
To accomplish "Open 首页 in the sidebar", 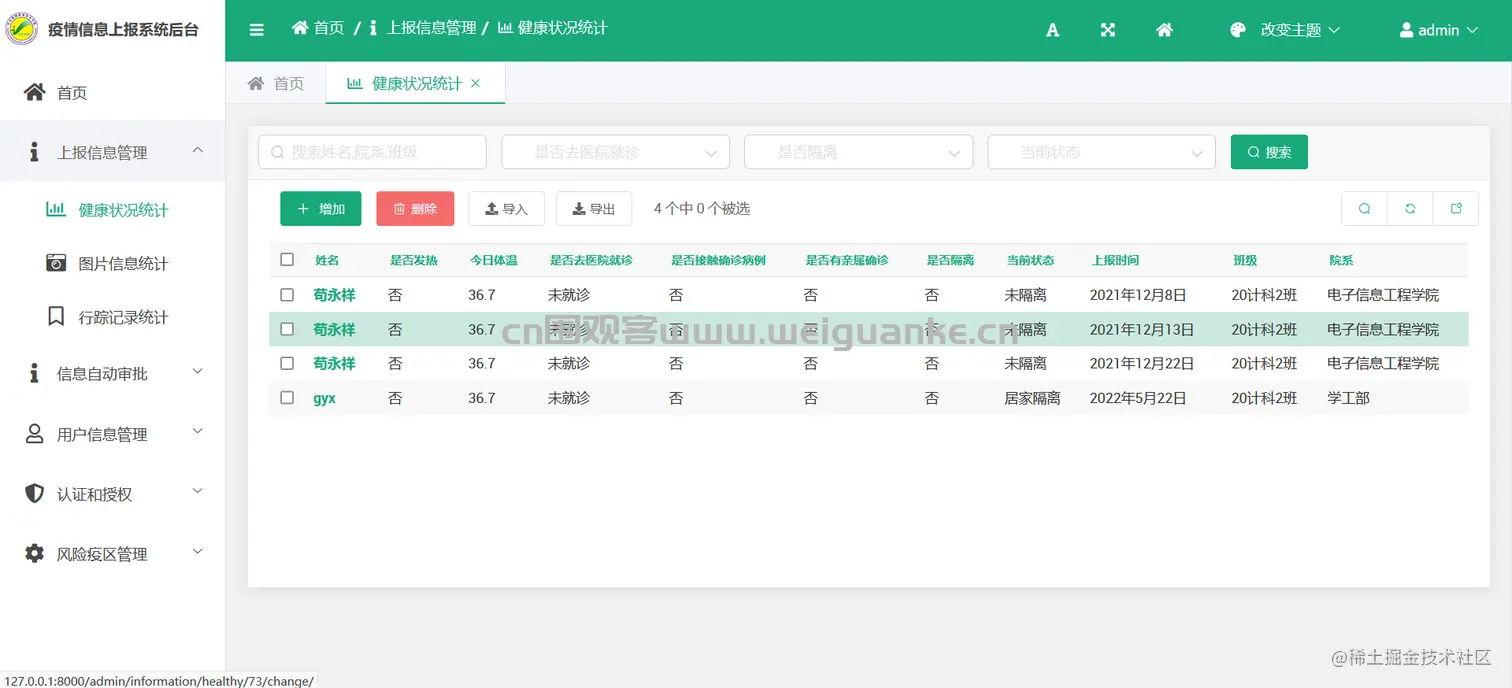I will tap(112, 92).
